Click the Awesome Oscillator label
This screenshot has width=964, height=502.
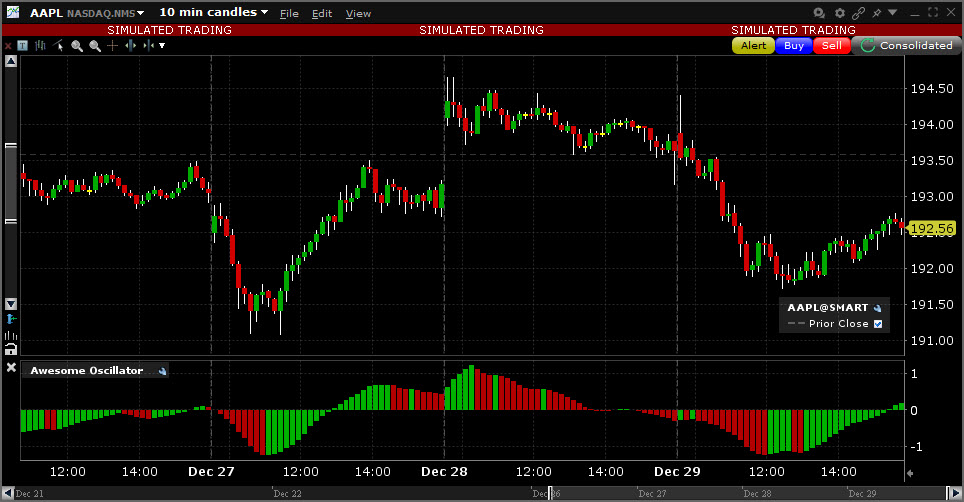[87, 371]
